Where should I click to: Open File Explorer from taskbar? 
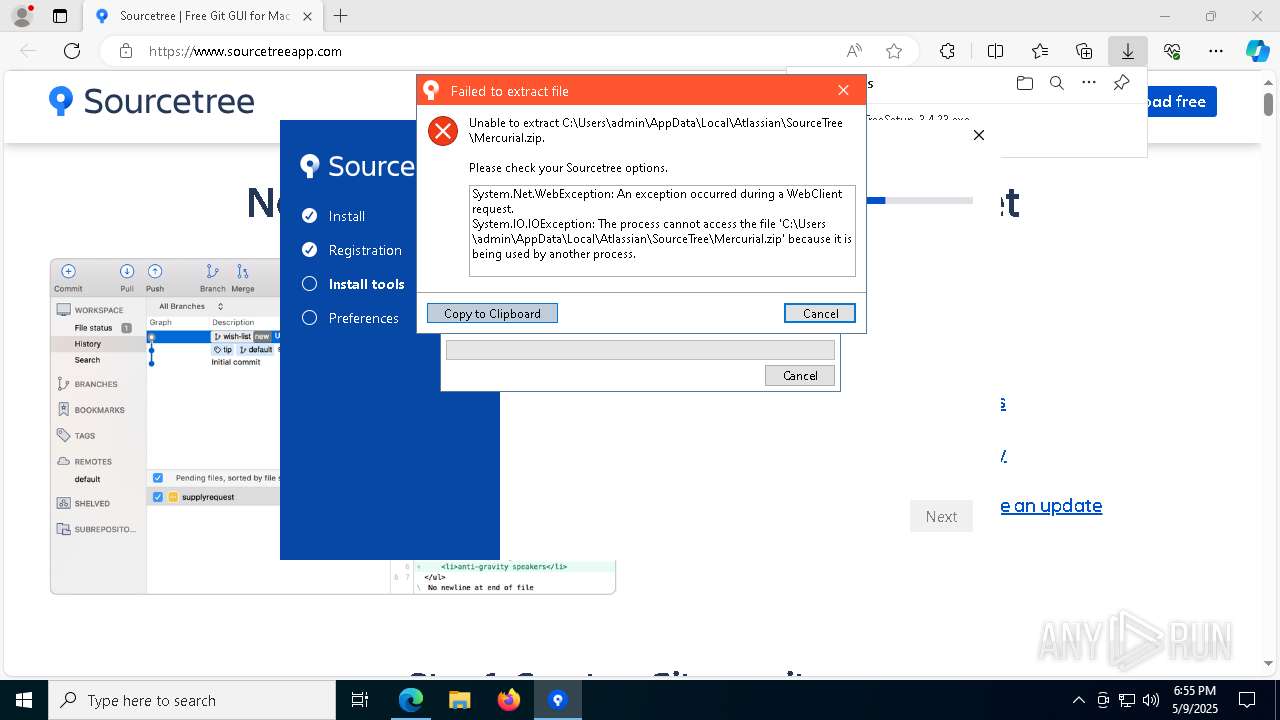(460, 700)
